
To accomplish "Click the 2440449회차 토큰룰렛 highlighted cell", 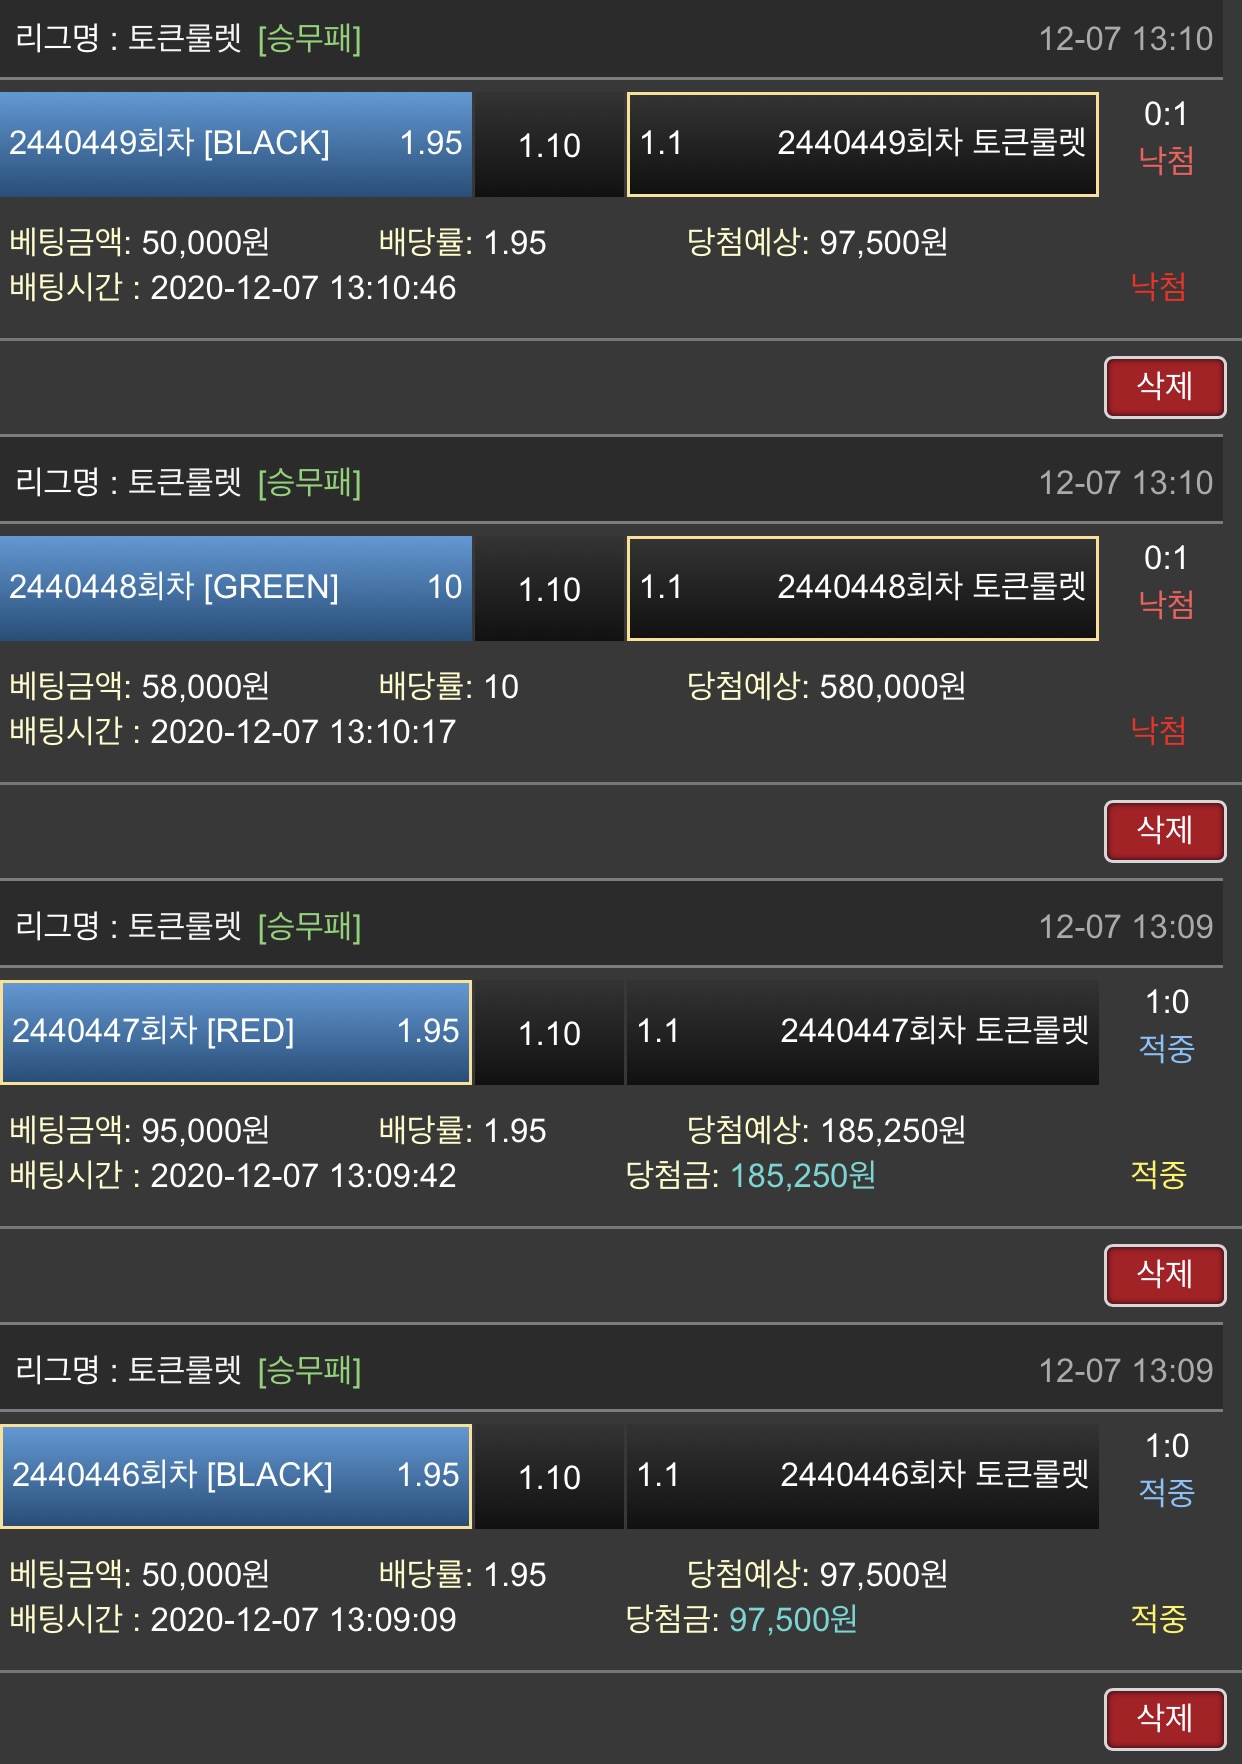I will [862, 144].
